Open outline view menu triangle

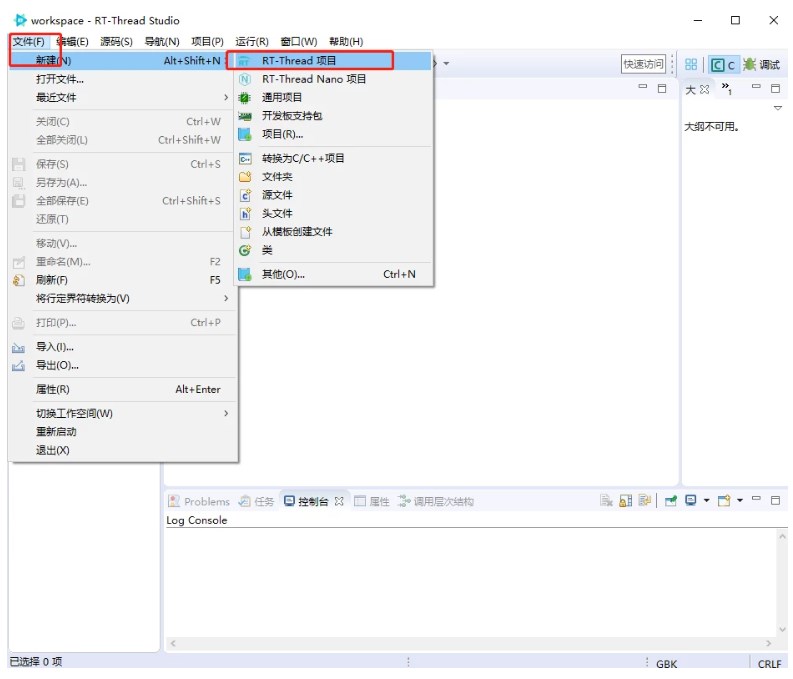pos(778,108)
